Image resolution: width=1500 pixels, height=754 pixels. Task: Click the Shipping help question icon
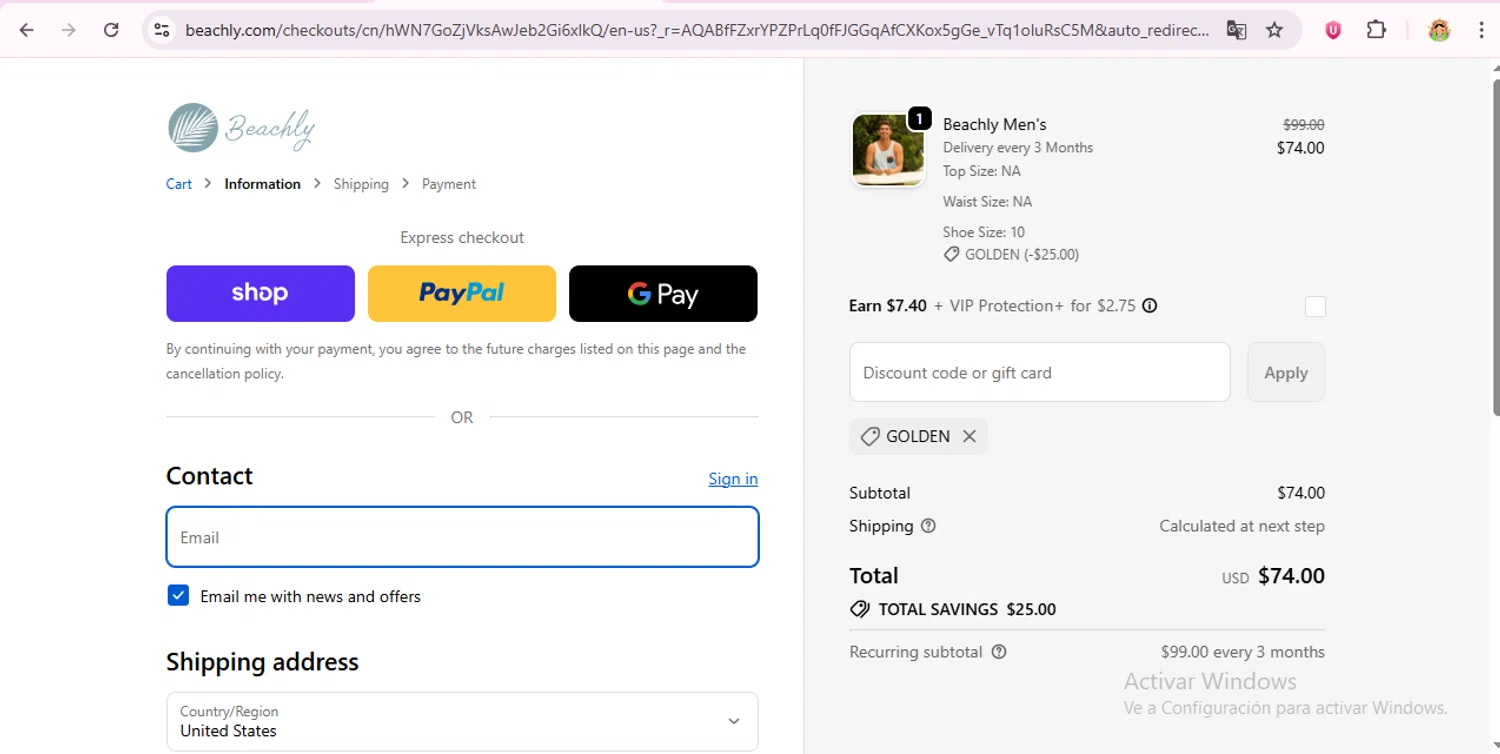point(928,526)
